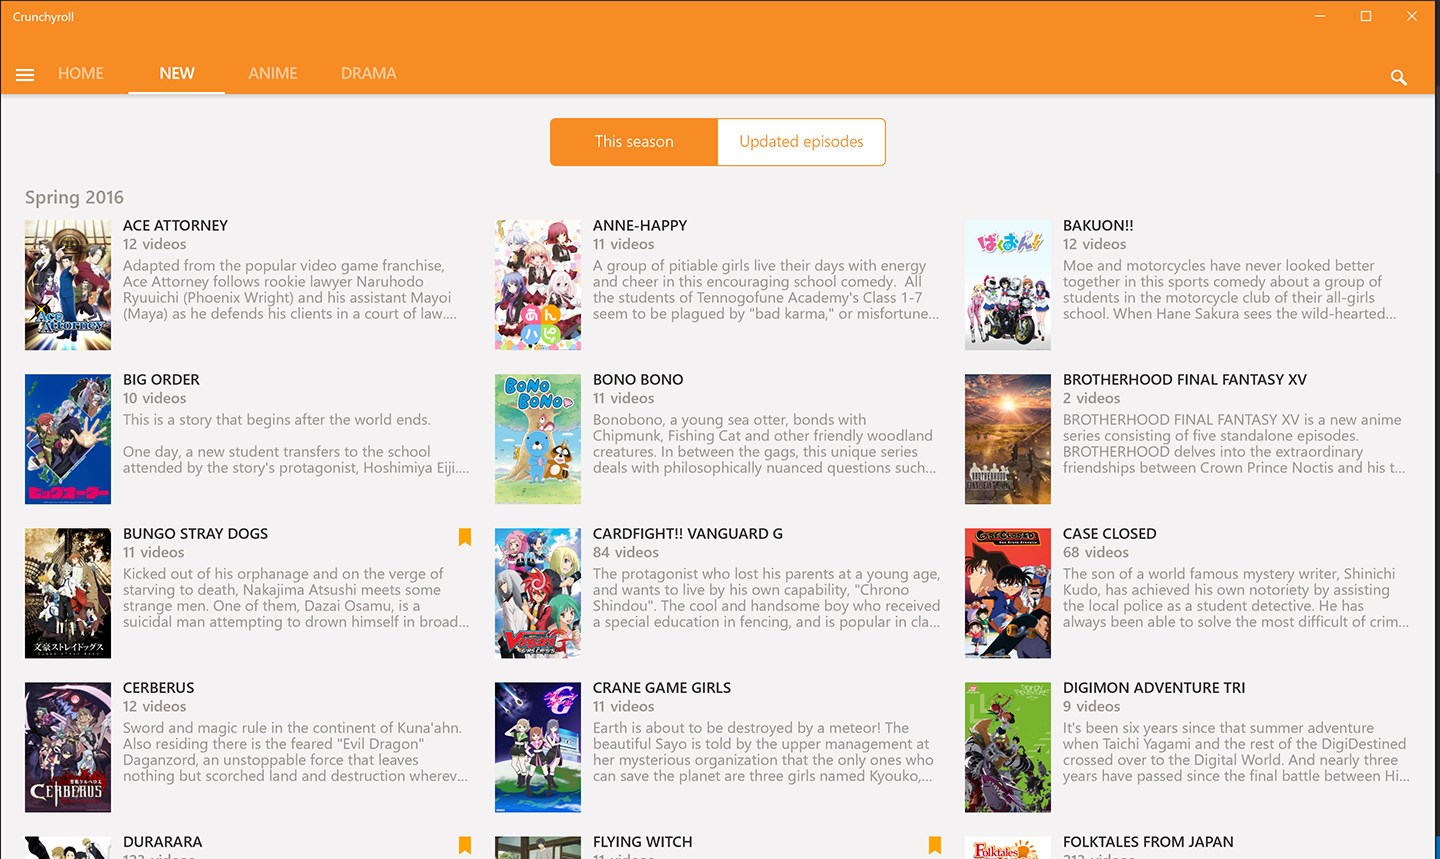Viewport: 1440px width, 859px height.
Task: Open Cardfight!! Vanguard G cover thumbnail
Action: tap(538, 593)
